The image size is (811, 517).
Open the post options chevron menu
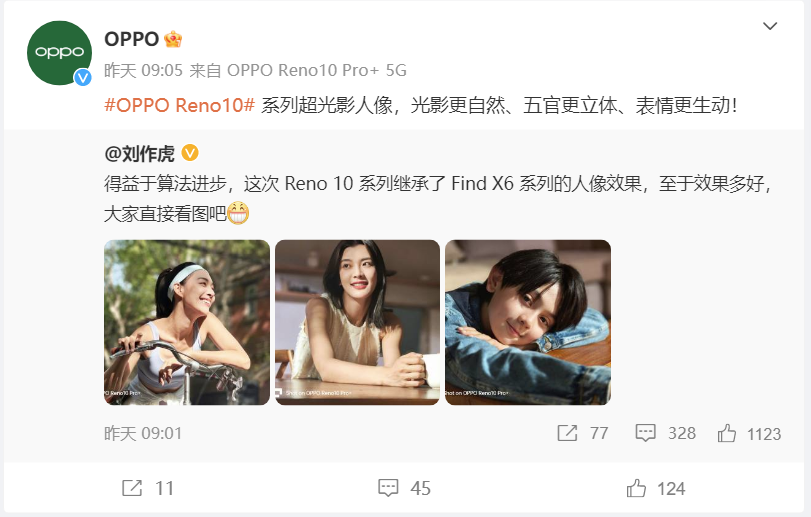(x=770, y=26)
